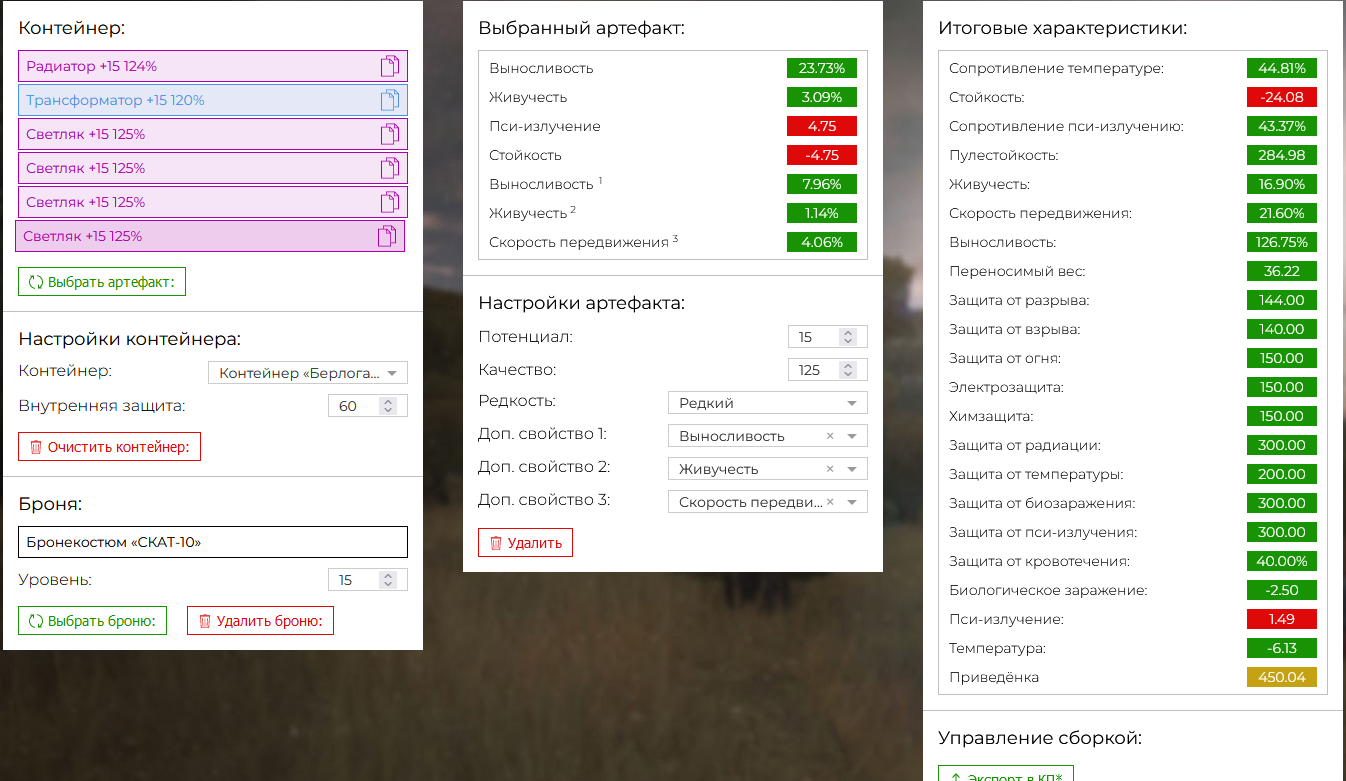Click the Качество field with 125
The image size is (1346, 781).
828,370
